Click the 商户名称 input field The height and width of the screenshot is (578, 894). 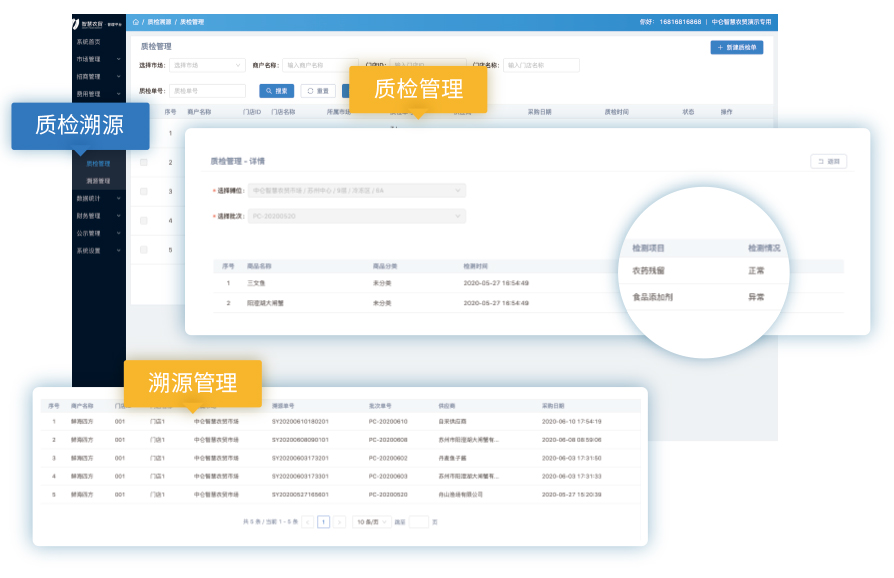(x=319, y=65)
